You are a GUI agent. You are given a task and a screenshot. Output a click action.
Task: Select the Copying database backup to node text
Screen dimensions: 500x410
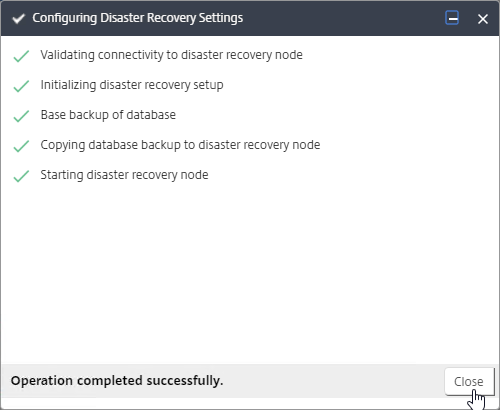click(x=180, y=145)
